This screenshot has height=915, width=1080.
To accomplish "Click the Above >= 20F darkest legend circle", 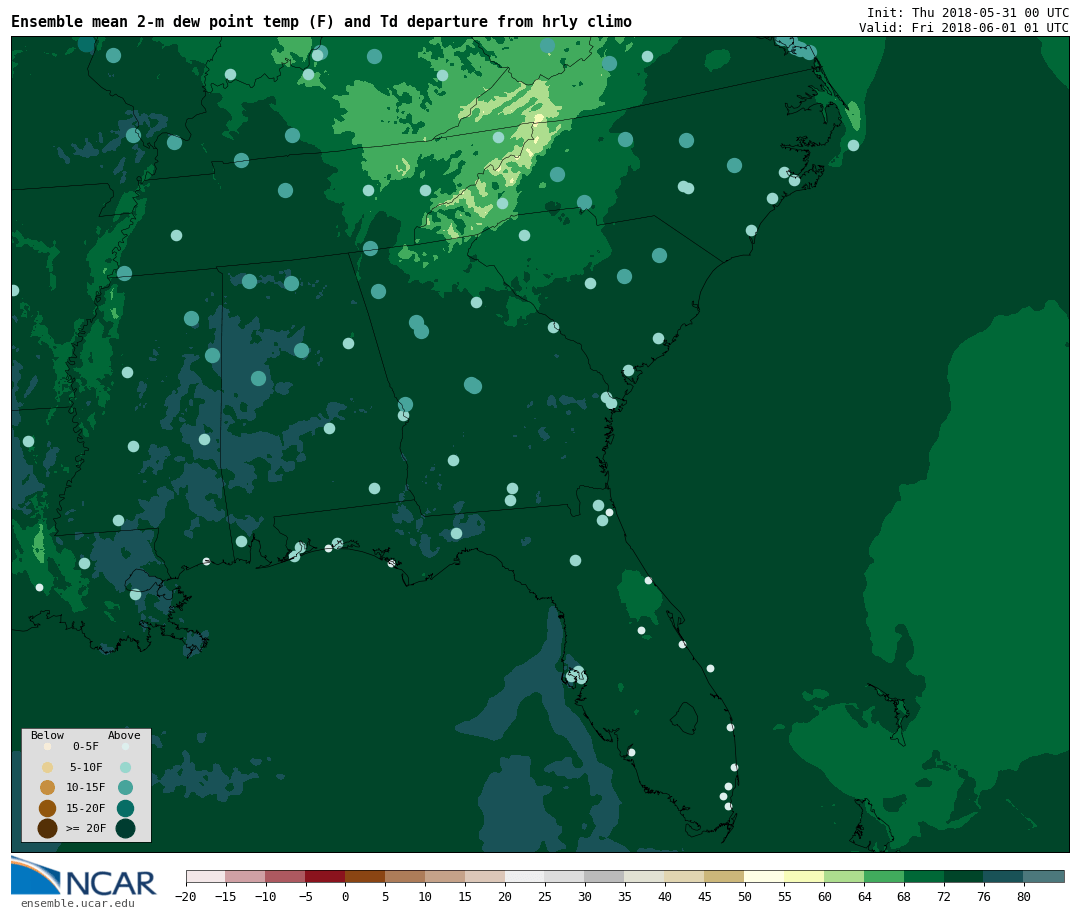I will tap(125, 828).
